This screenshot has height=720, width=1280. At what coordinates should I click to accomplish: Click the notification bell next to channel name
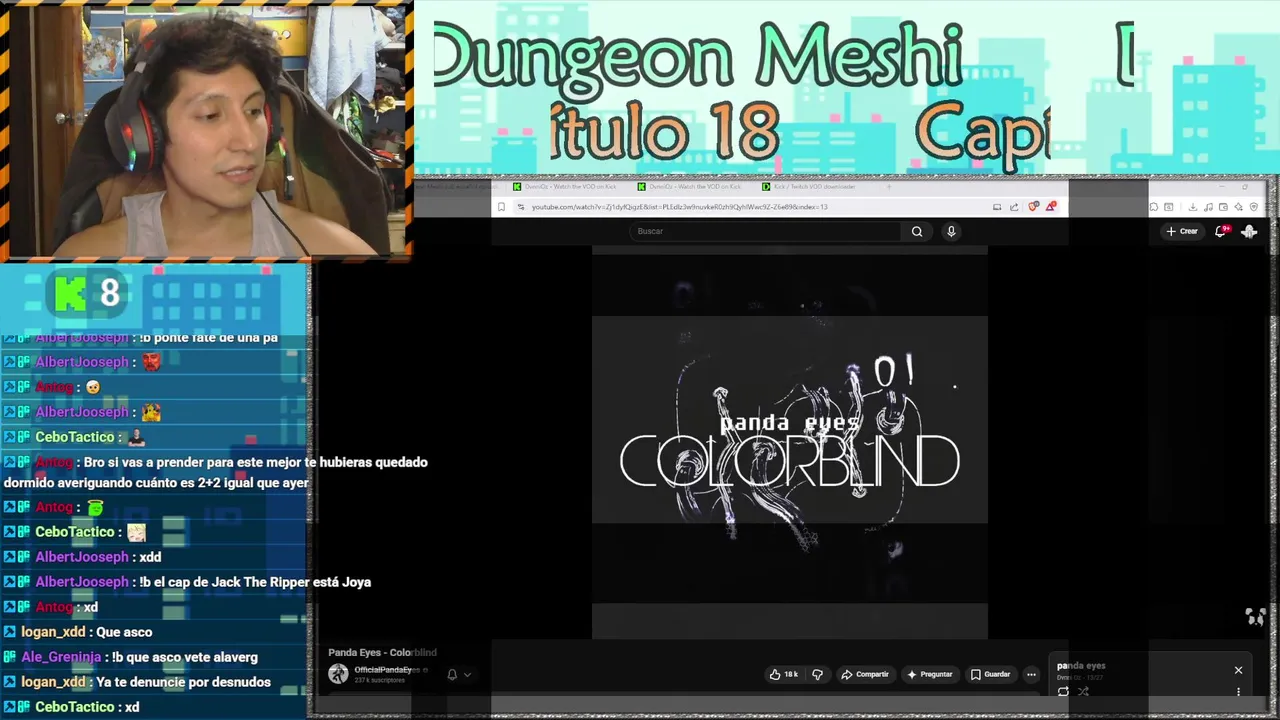[452, 674]
